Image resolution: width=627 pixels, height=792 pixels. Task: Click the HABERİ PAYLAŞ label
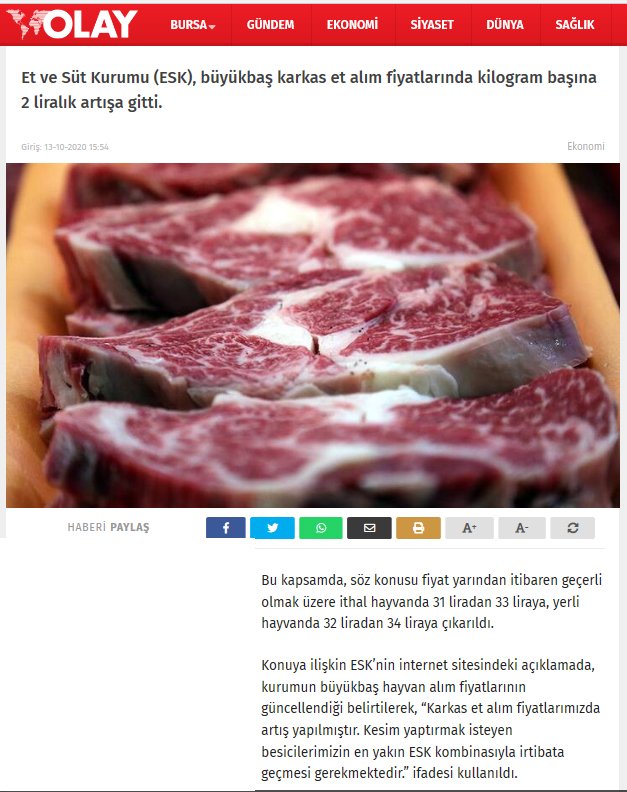[x=108, y=527]
